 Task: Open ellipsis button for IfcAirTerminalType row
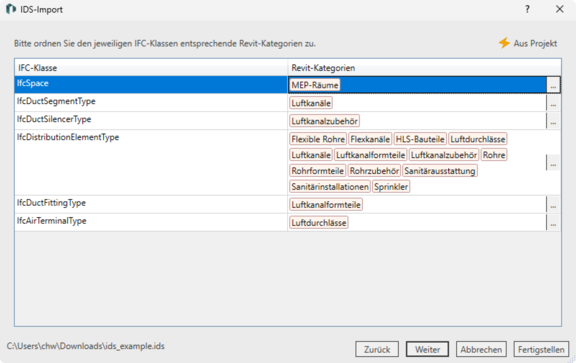553,223
